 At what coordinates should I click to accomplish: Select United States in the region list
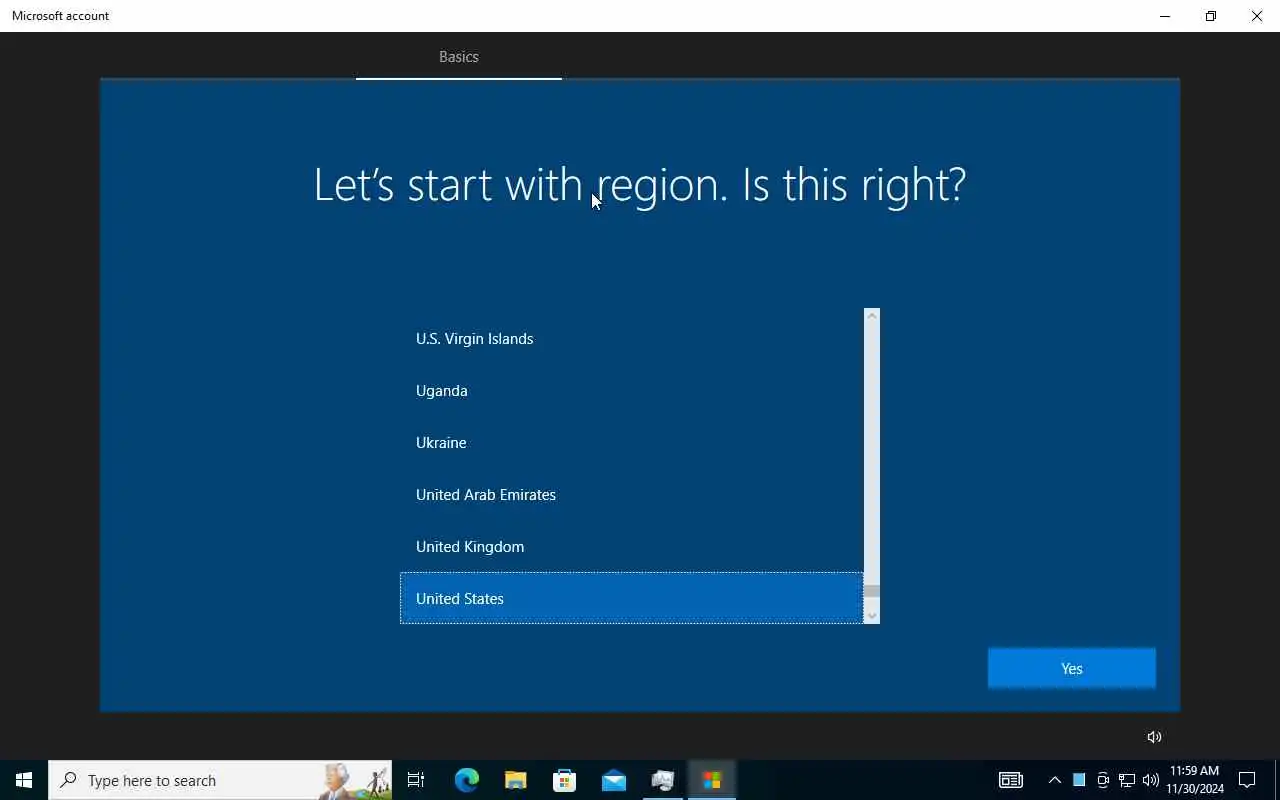pyautogui.click(x=631, y=598)
